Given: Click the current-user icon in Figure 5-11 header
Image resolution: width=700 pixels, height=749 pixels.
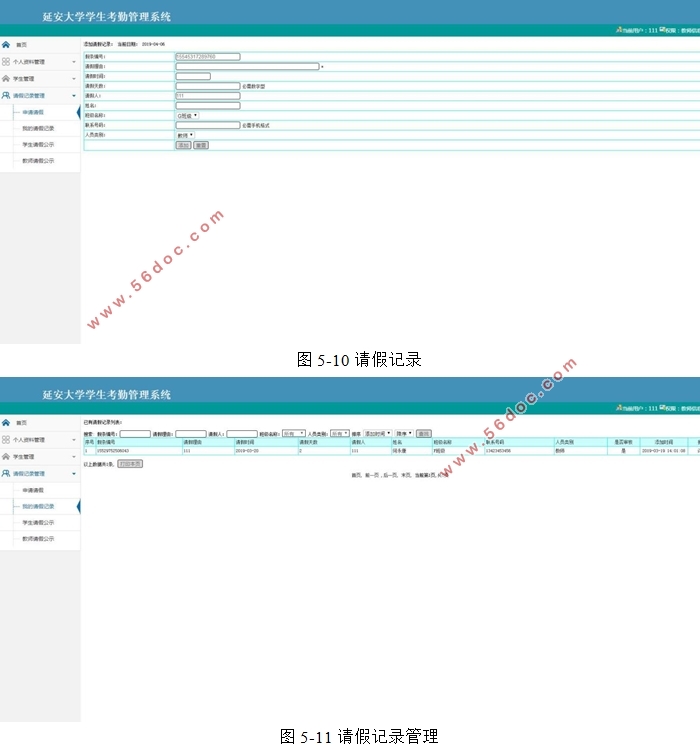Looking at the screenshot, I should [x=619, y=408].
